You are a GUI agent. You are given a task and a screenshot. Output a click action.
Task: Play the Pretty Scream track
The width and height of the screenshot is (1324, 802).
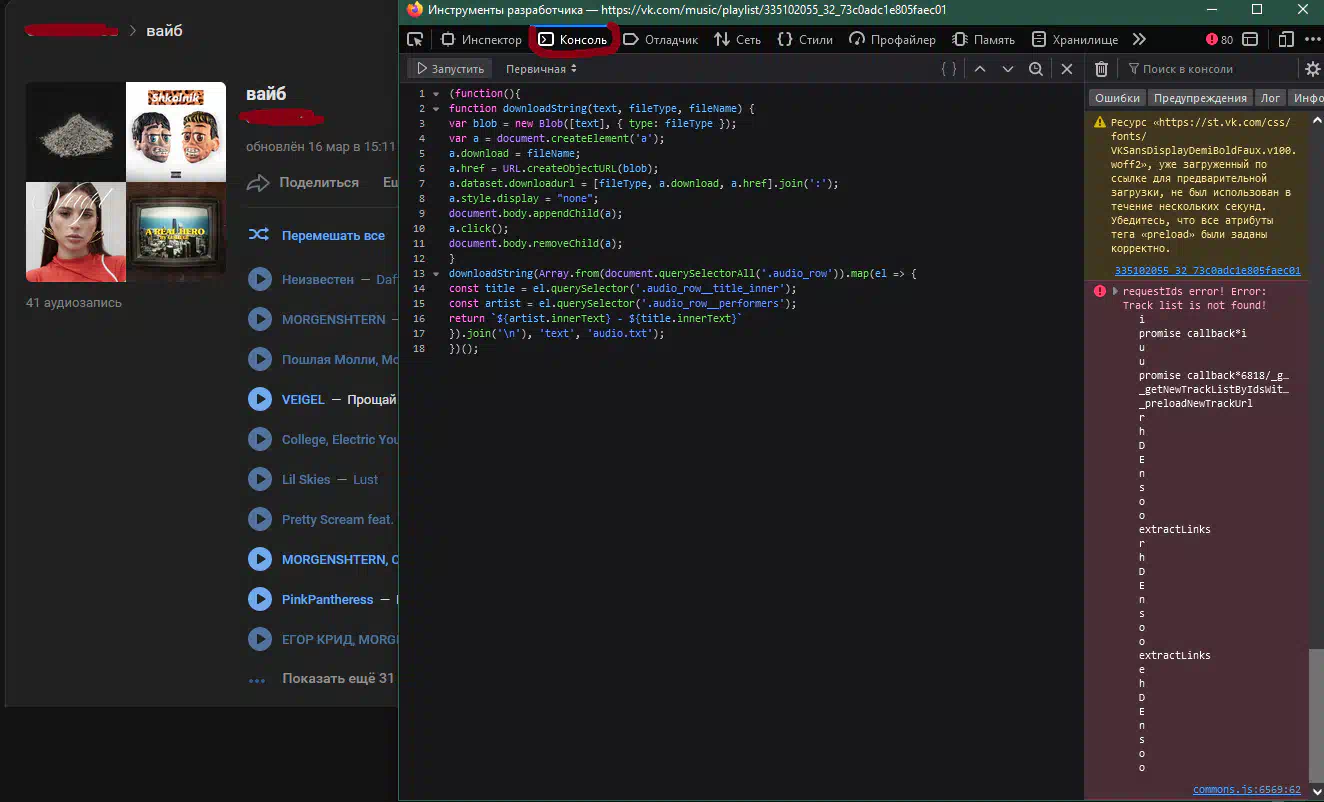[x=259, y=520]
